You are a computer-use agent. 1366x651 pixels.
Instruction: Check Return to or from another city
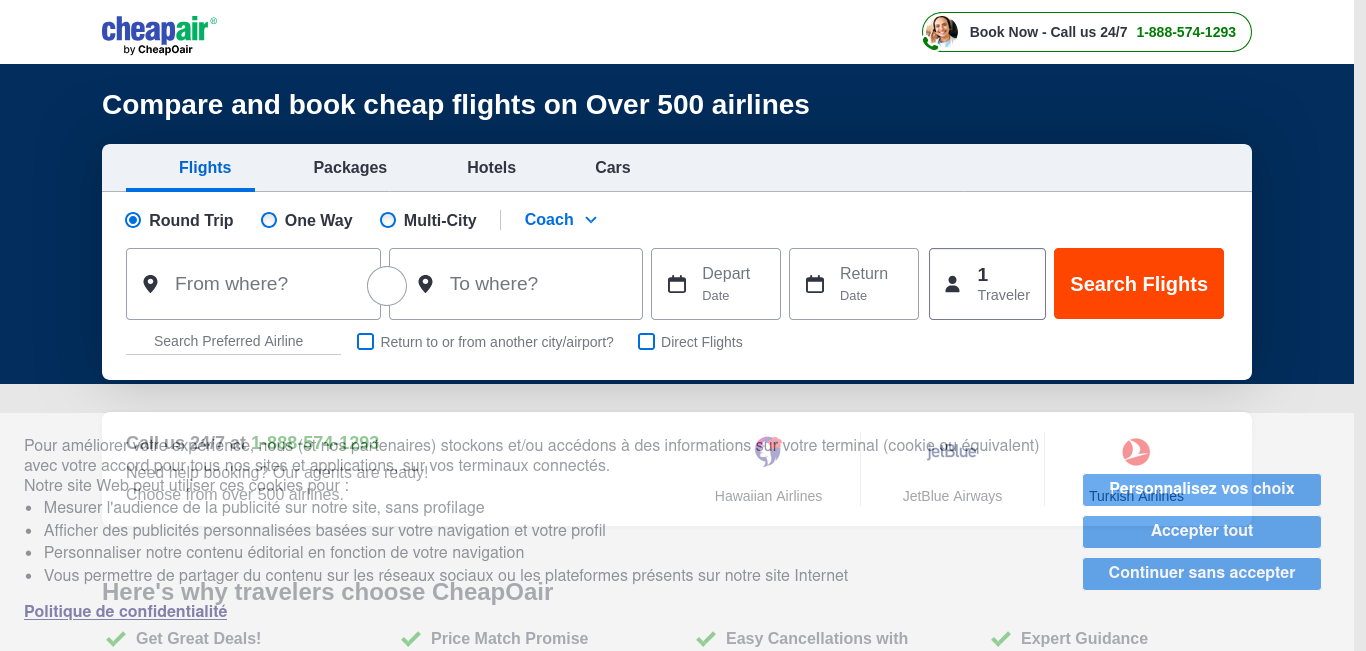tap(365, 341)
